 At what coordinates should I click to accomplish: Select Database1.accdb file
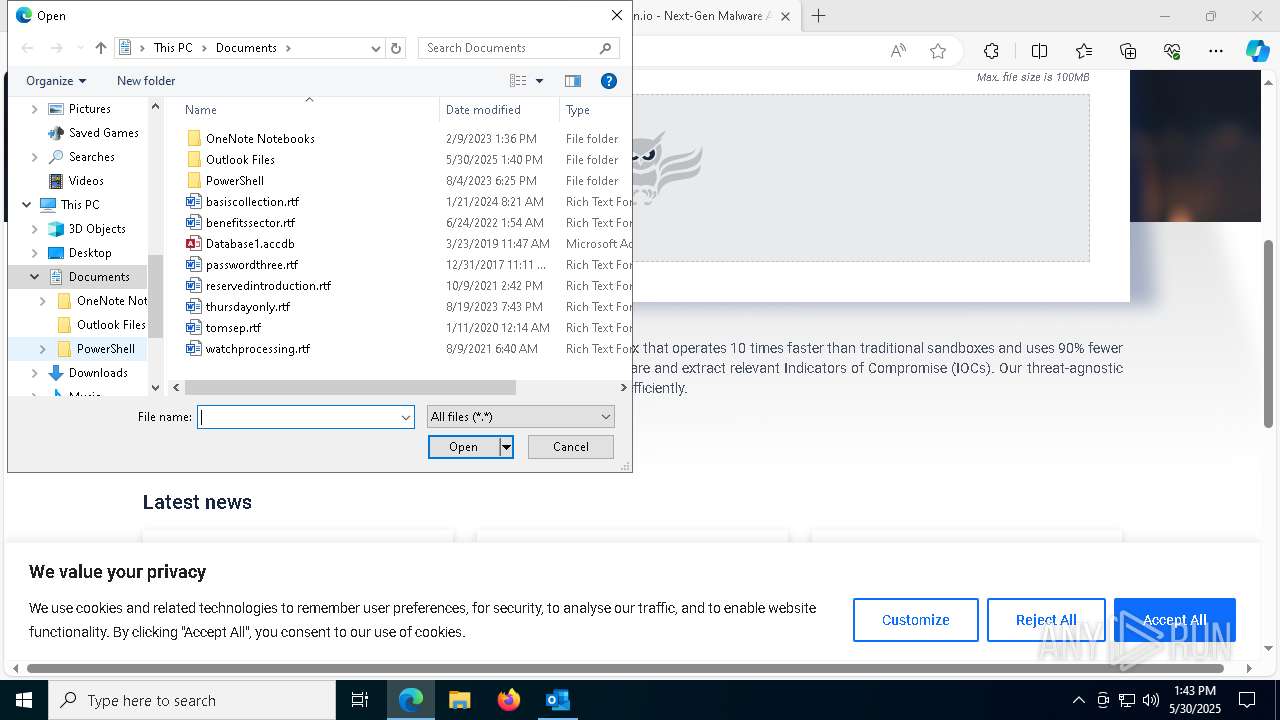tap(250, 243)
